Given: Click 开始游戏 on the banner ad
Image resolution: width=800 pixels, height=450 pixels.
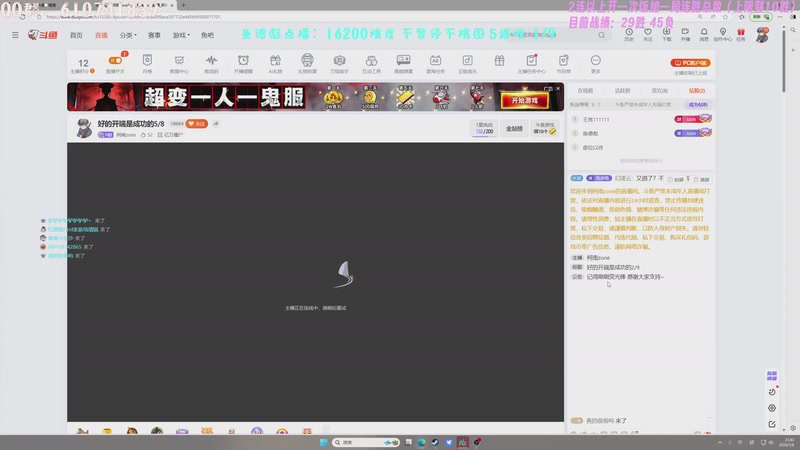Looking at the screenshot, I should pos(524,101).
